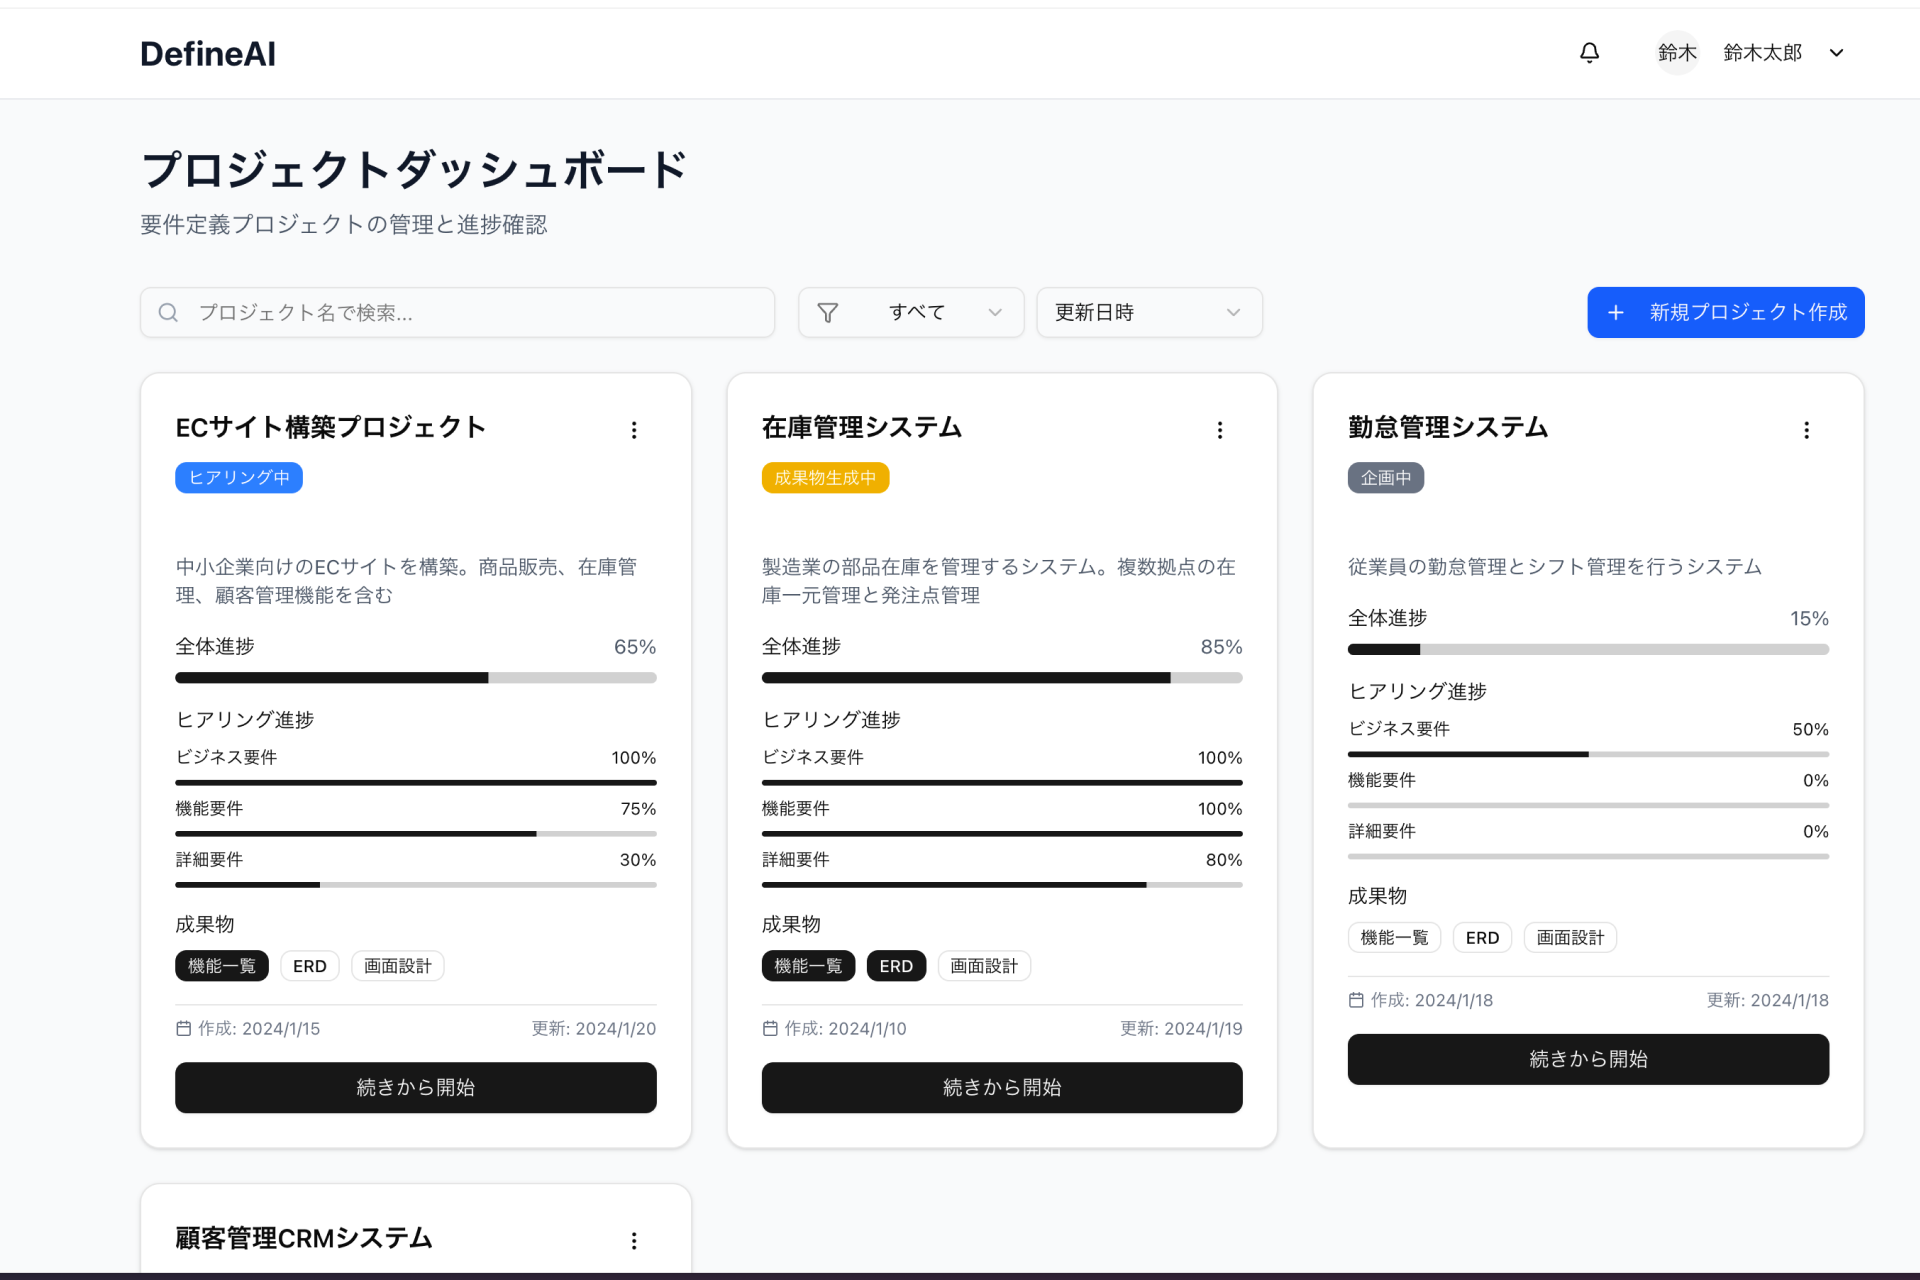This screenshot has height=1280, width=1920.
Task: Expand the chevron next to 鈴木太郎
Action: (x=1837, y=52)
